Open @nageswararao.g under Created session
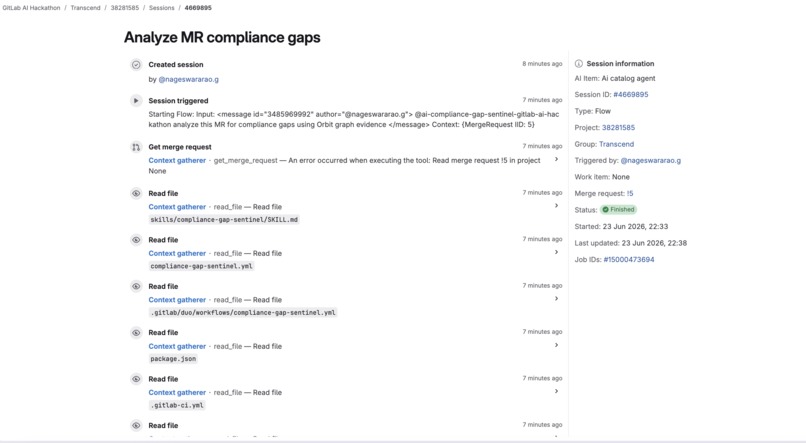This screenshot has width=806, height=443. coord(189,79)
